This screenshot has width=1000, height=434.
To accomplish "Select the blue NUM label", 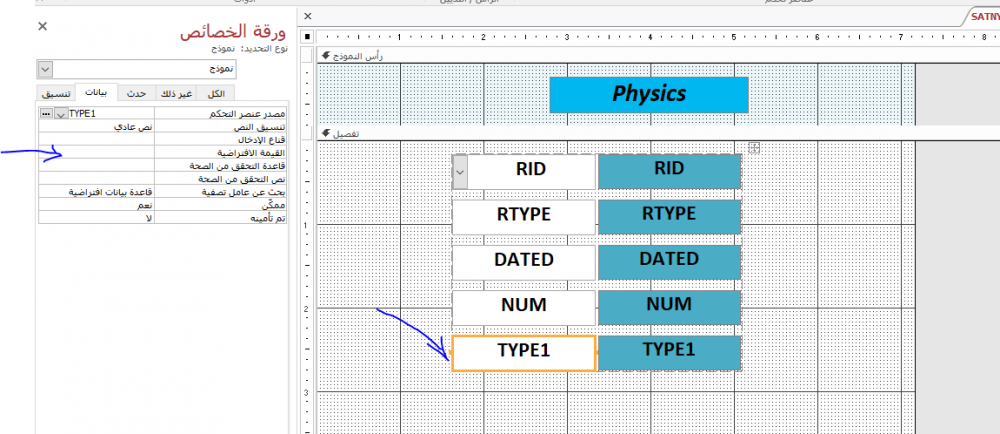I will tap(670, 307).
